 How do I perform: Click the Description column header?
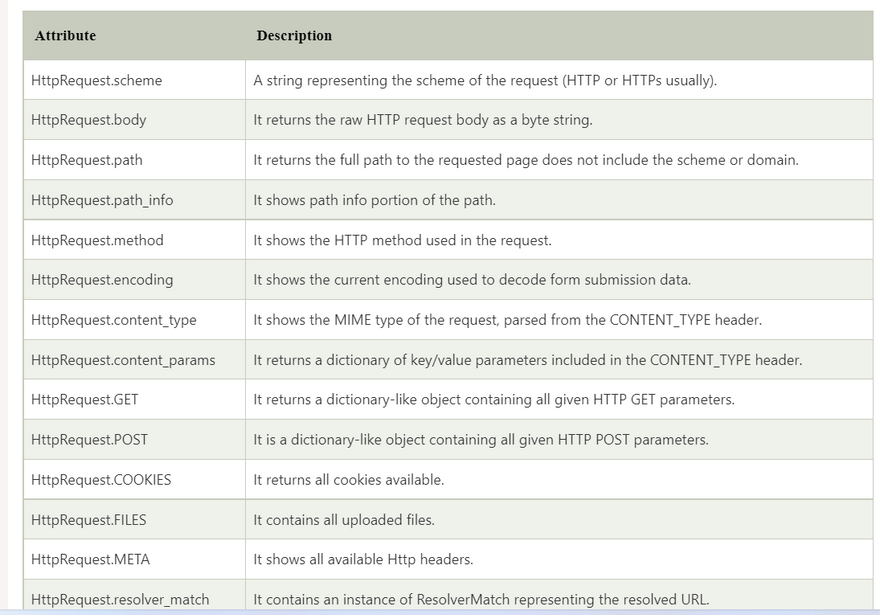[294, 36]
